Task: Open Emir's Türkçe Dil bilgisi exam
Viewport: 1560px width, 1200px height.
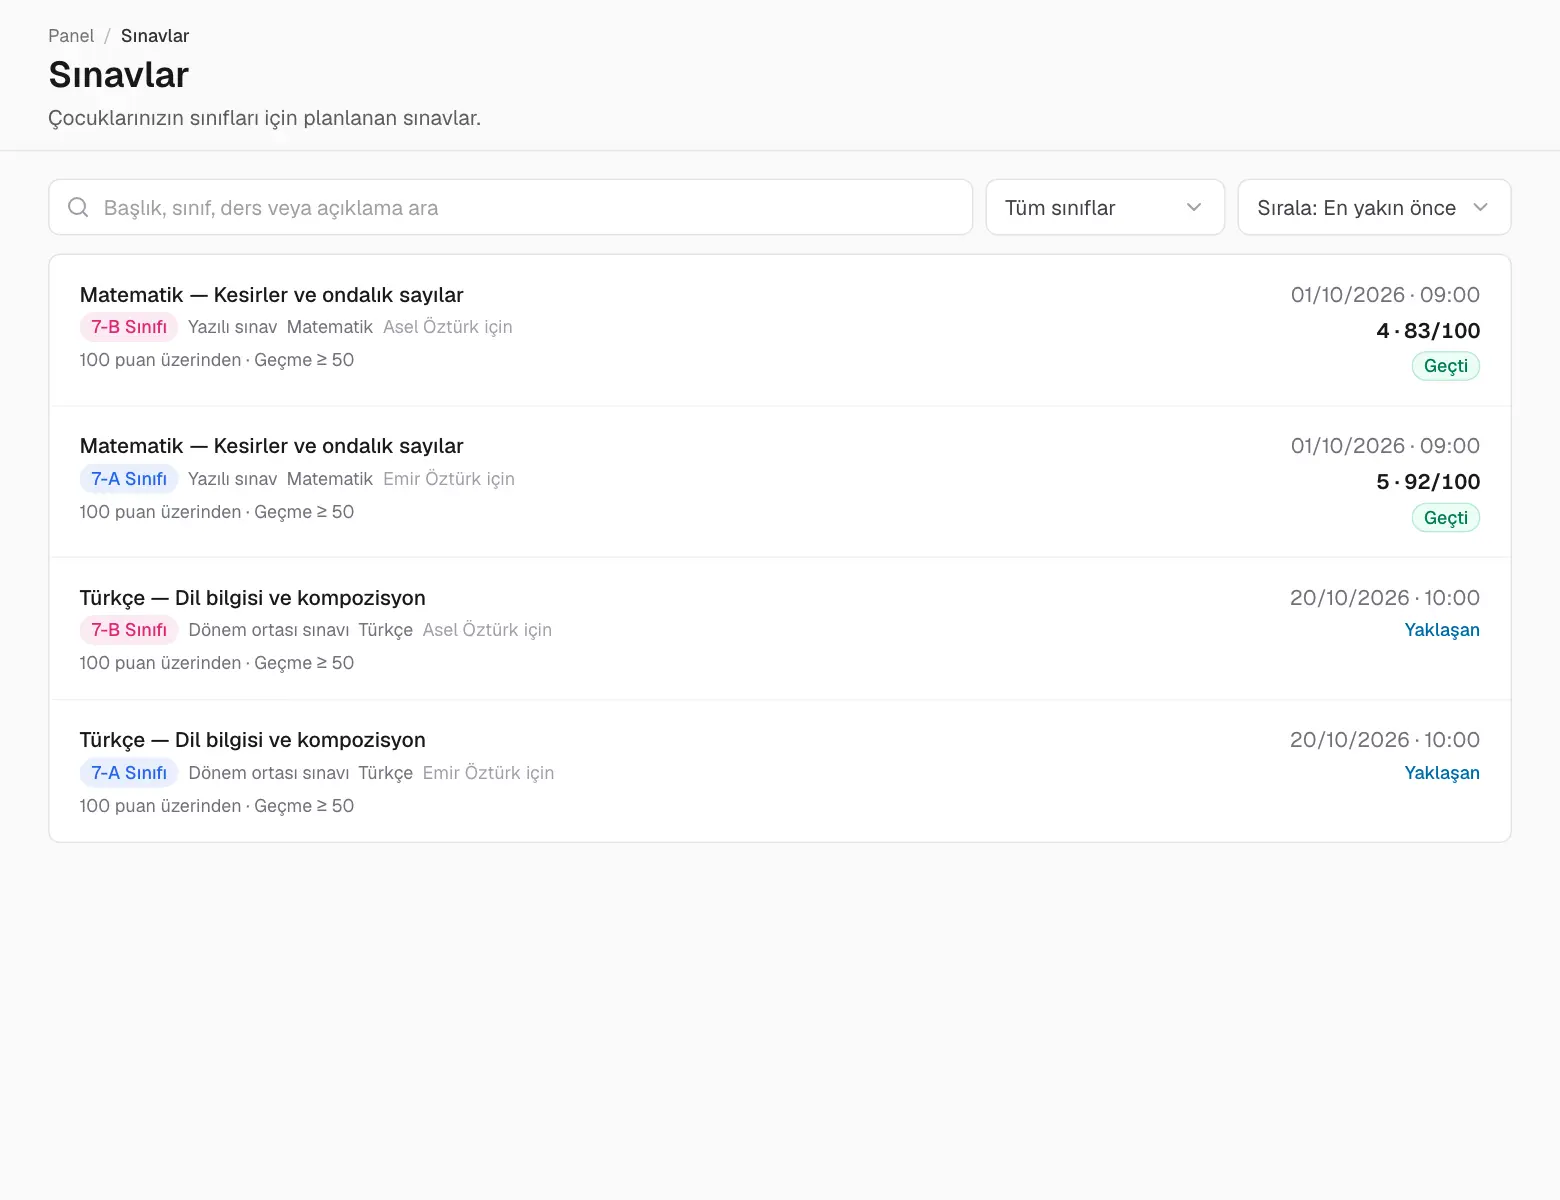Action: [x=780, y=771]
